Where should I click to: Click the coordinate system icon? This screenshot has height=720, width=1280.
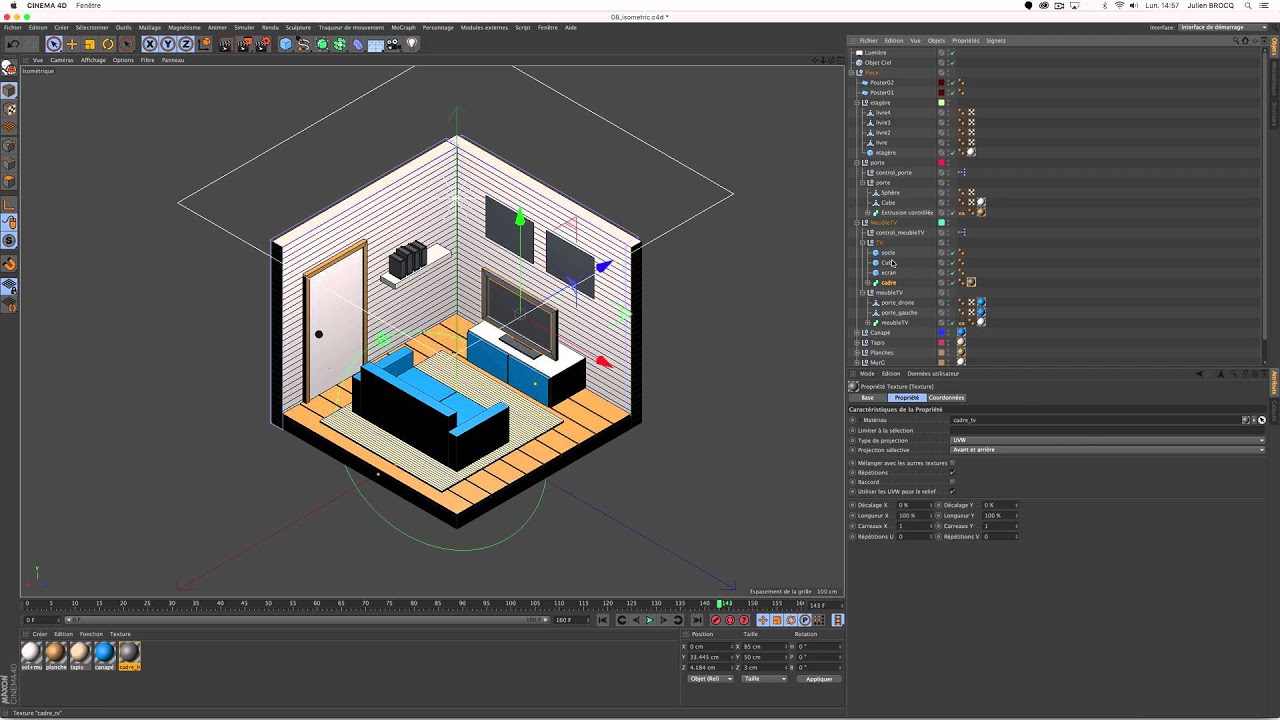[205, 44]
